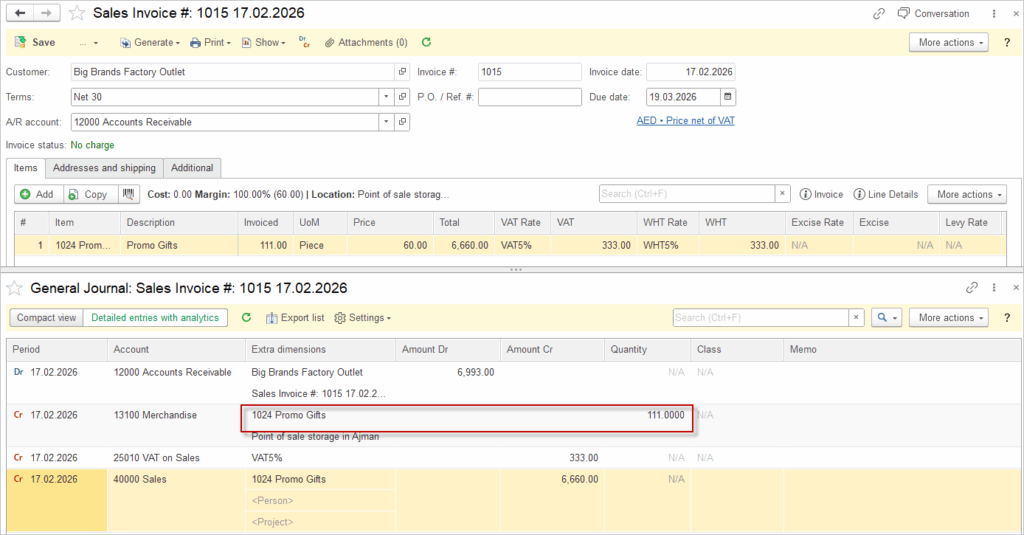
Task: Switch to Addresses and shipping tab
Action: pyautogui.click(x=104, y=168)
